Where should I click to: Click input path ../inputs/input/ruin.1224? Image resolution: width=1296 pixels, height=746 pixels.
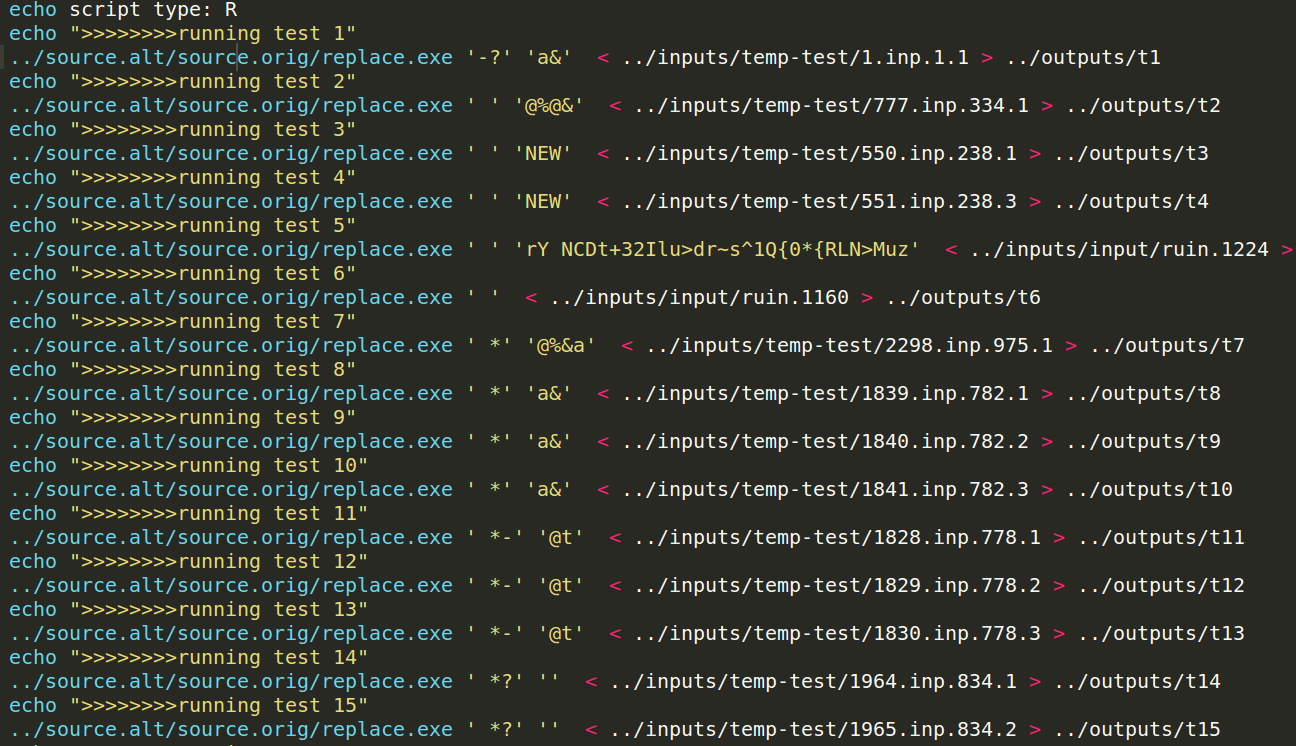(x=1119, y=249)
